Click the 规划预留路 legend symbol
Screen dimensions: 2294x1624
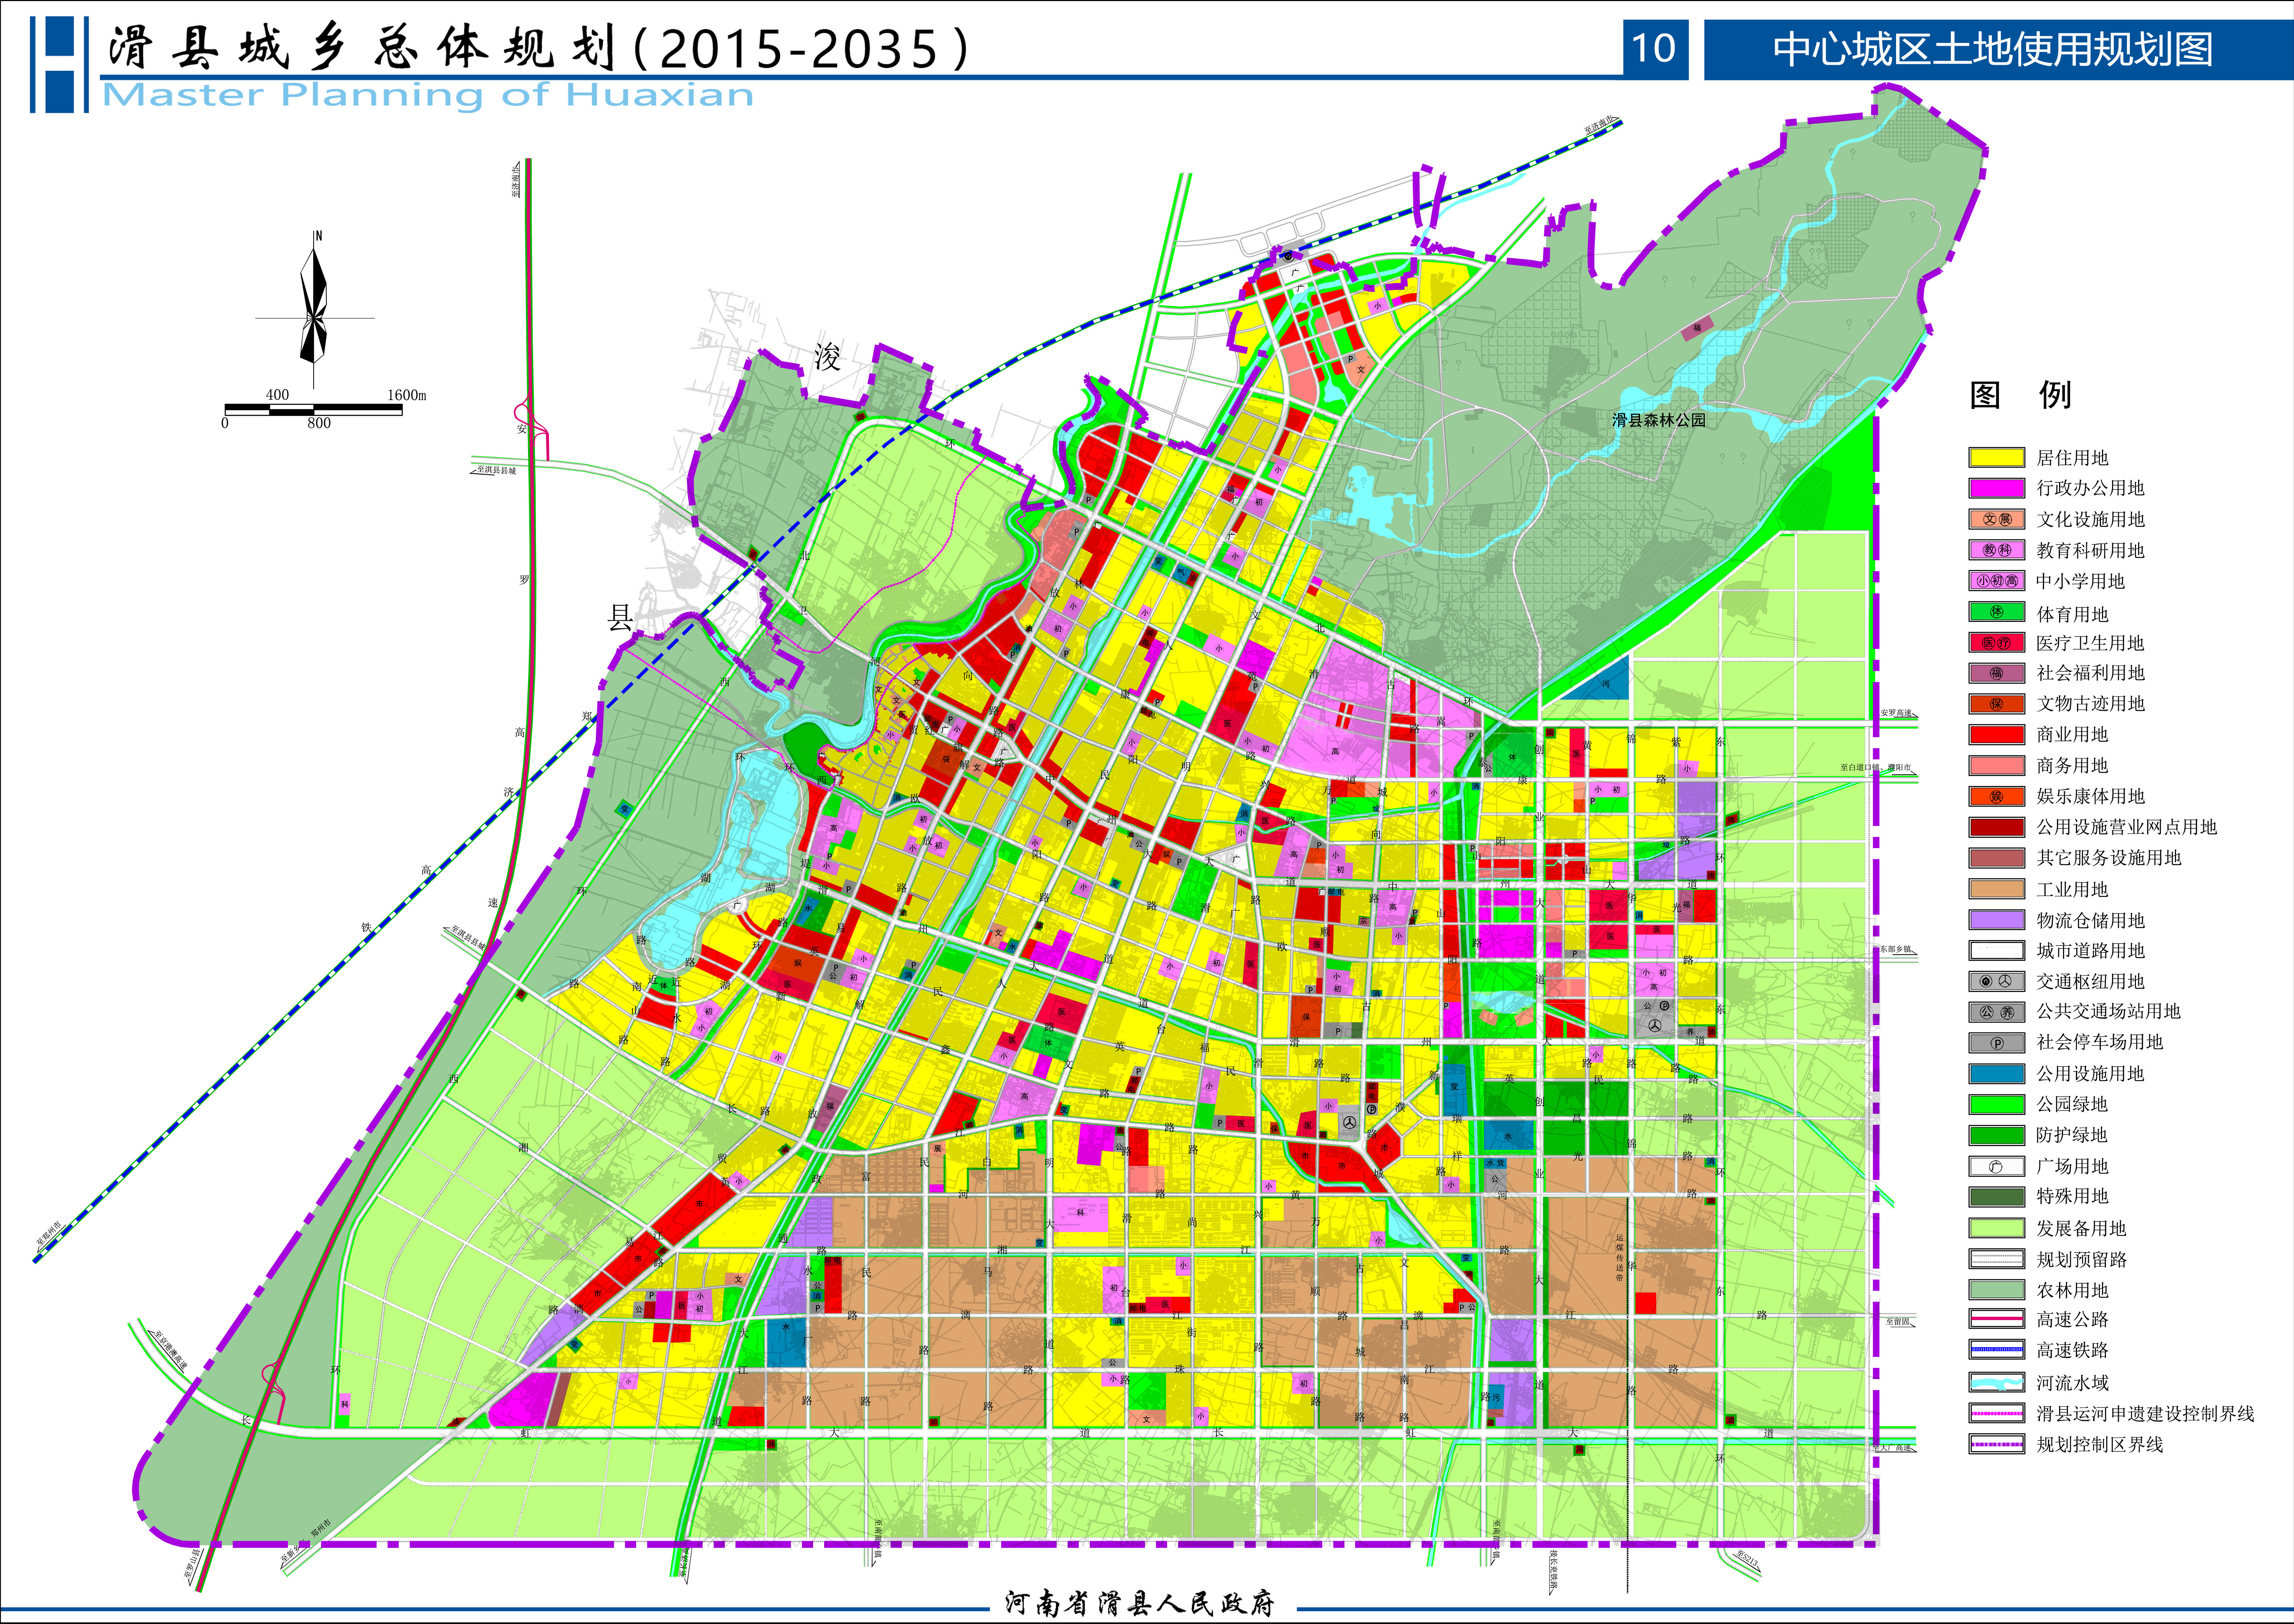(1996, 1259)
